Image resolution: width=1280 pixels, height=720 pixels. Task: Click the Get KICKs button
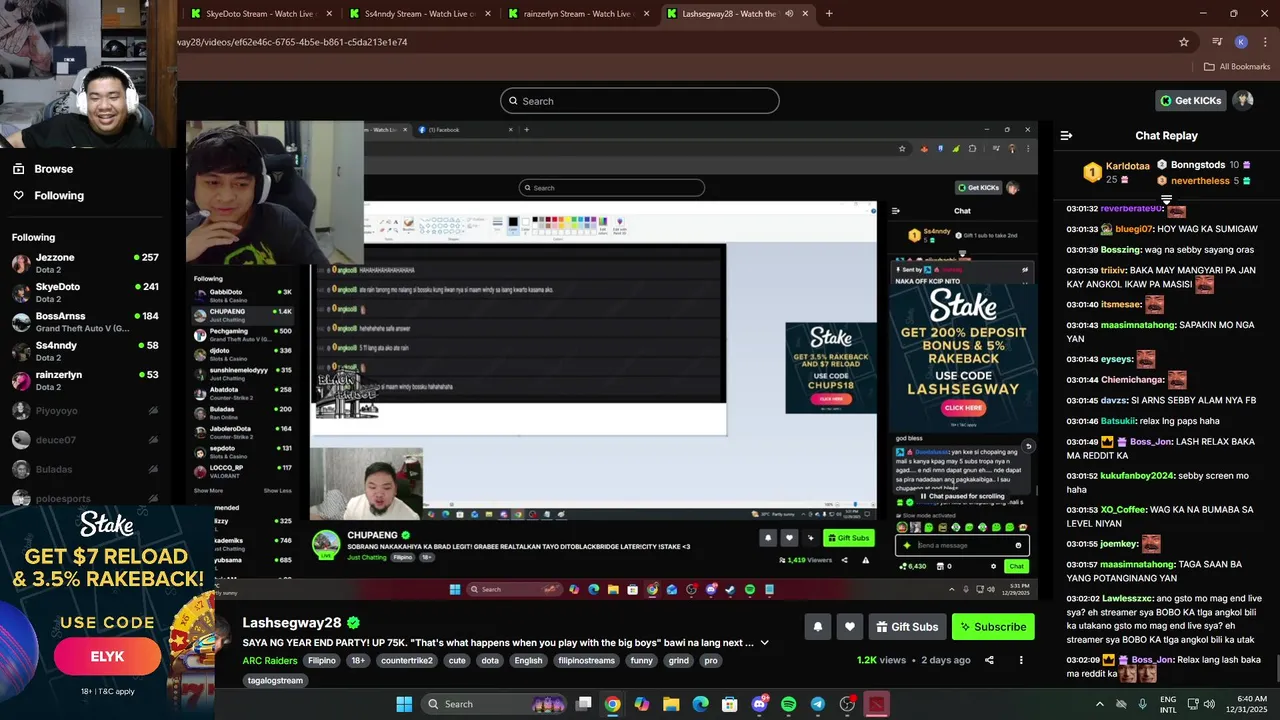pyautogui.click(x=1191, y=101)
